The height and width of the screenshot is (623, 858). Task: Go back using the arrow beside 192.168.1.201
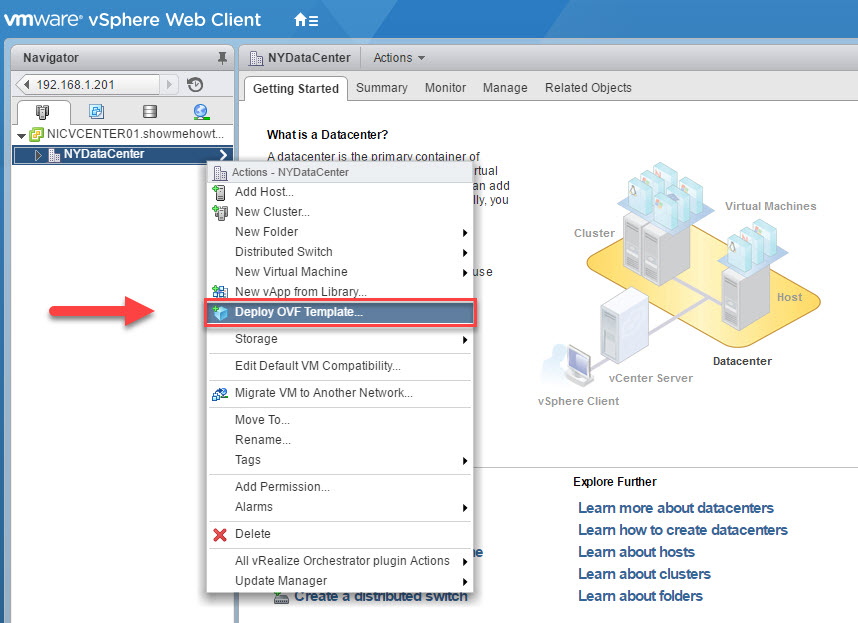pyautogui.click(x=25, y=85)
